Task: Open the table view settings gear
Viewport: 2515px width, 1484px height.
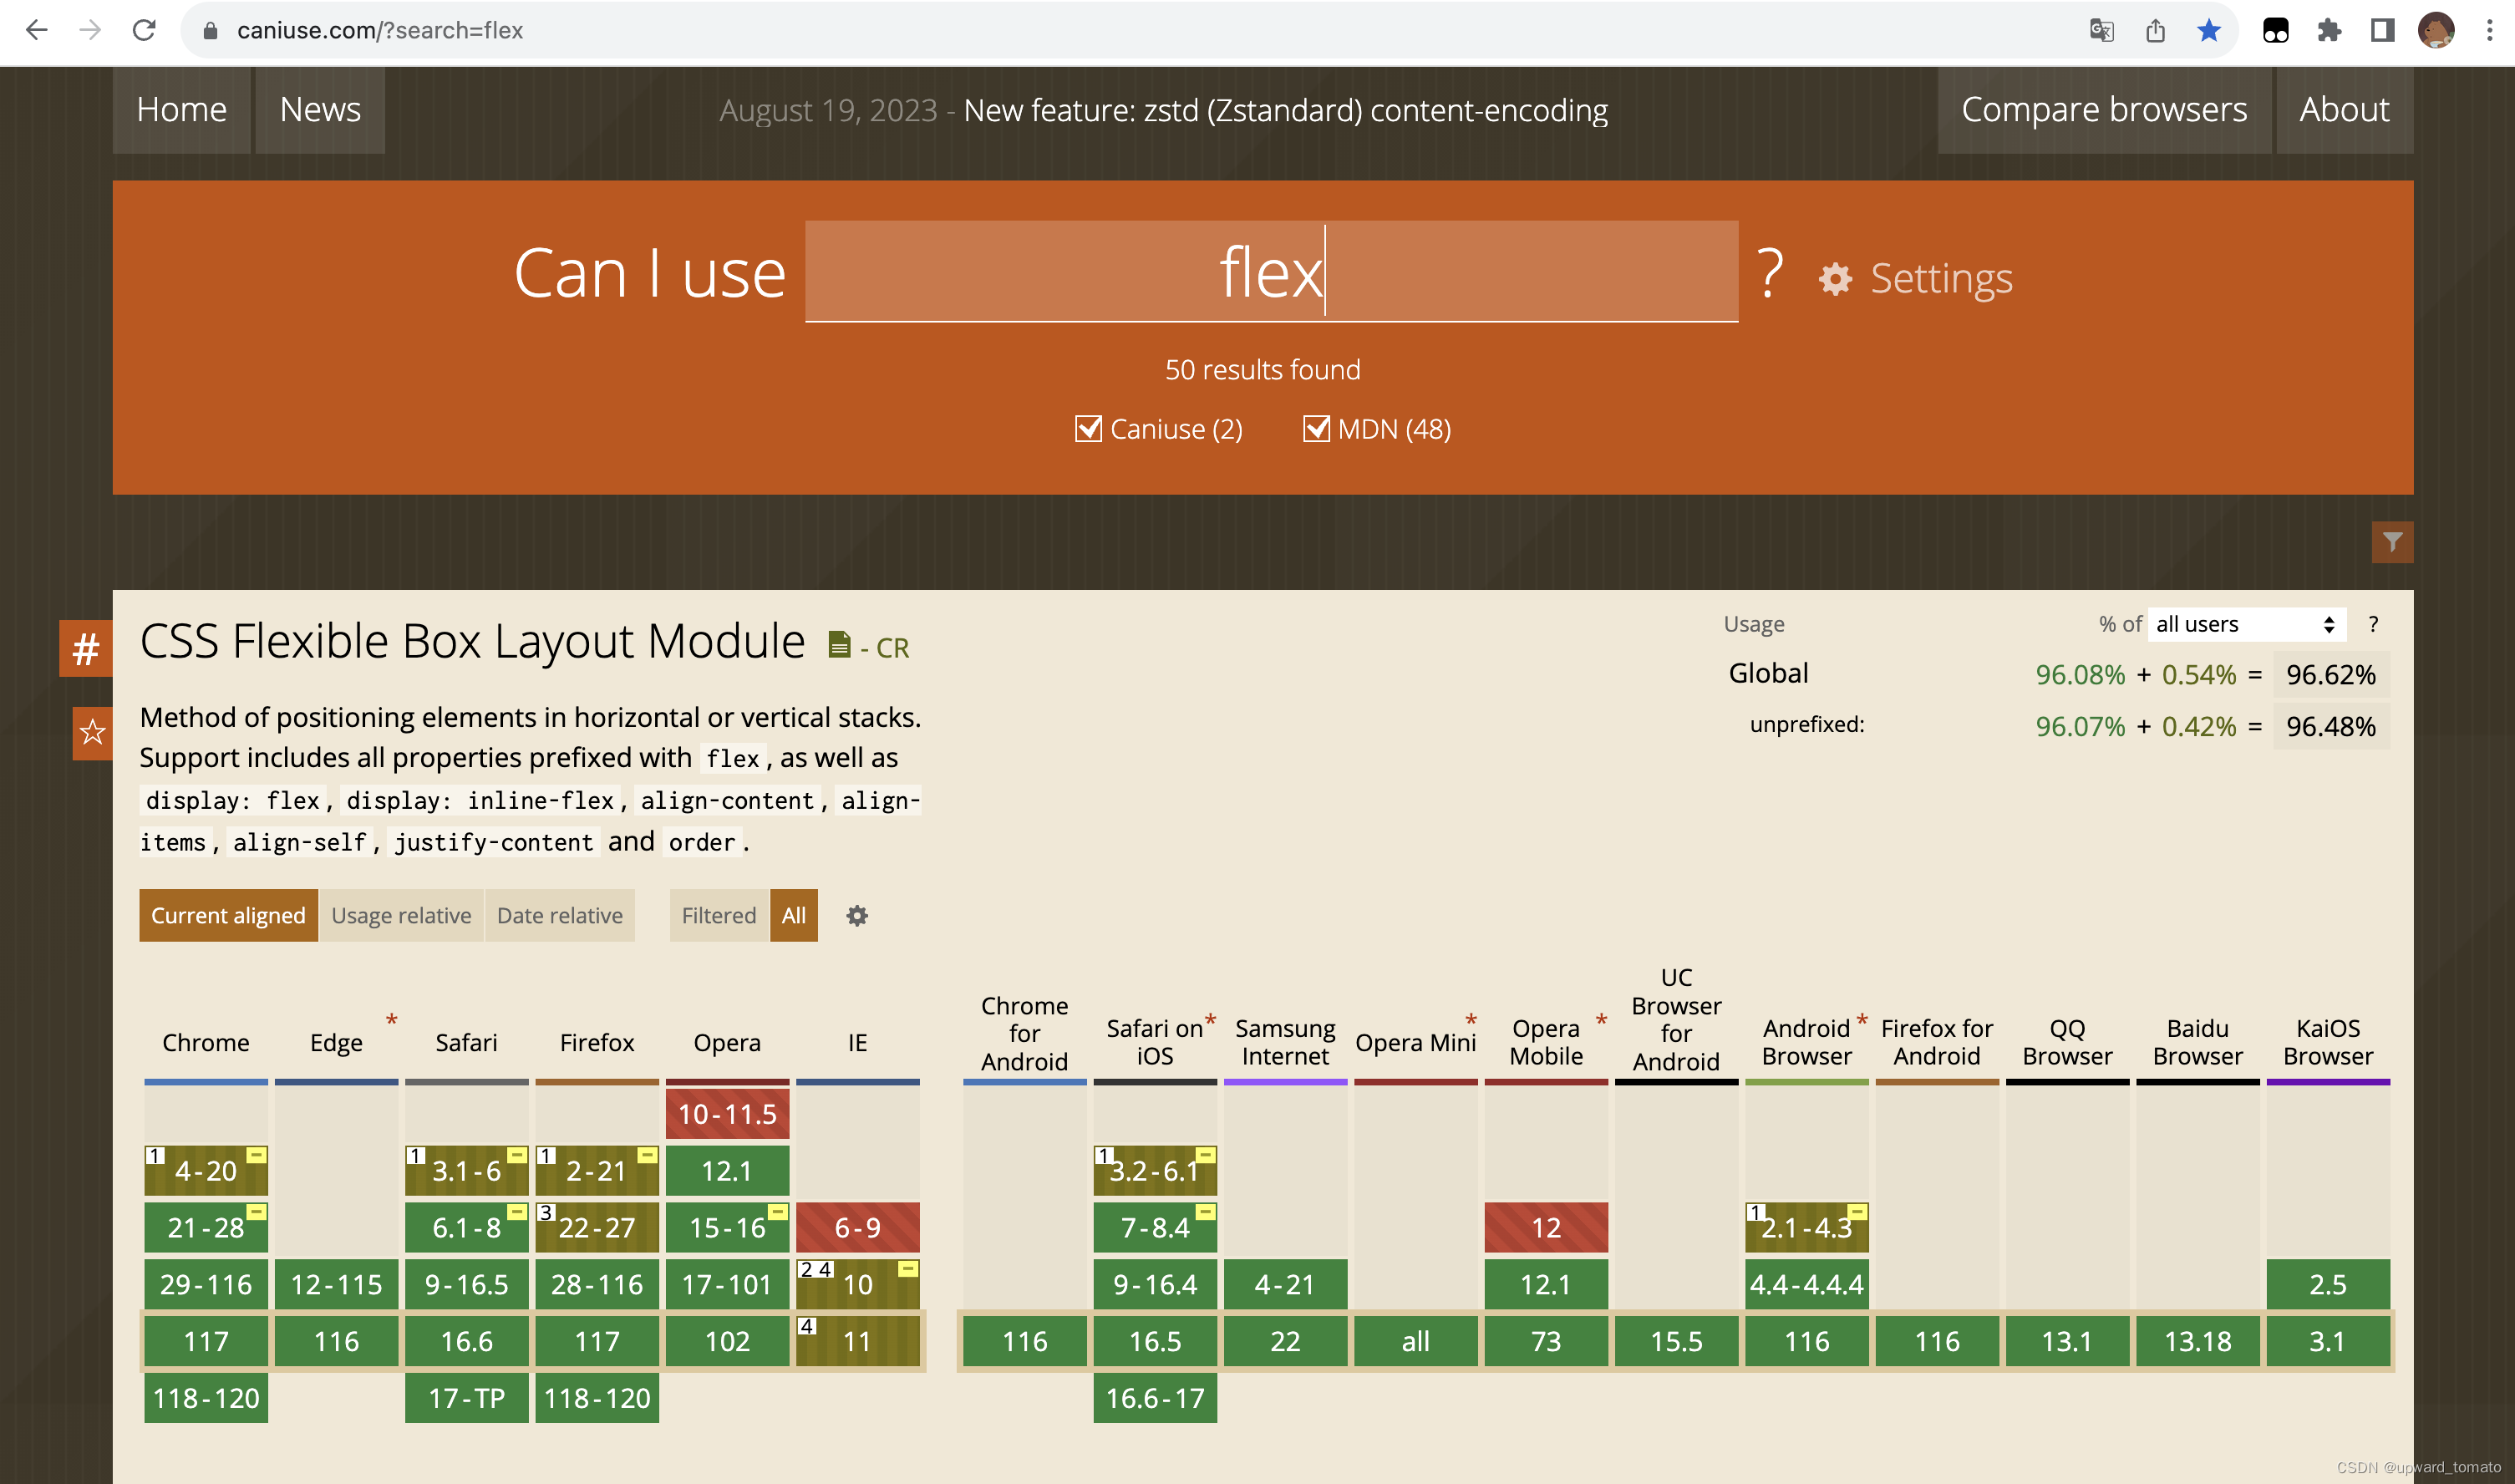Action: tap(857, 916)
